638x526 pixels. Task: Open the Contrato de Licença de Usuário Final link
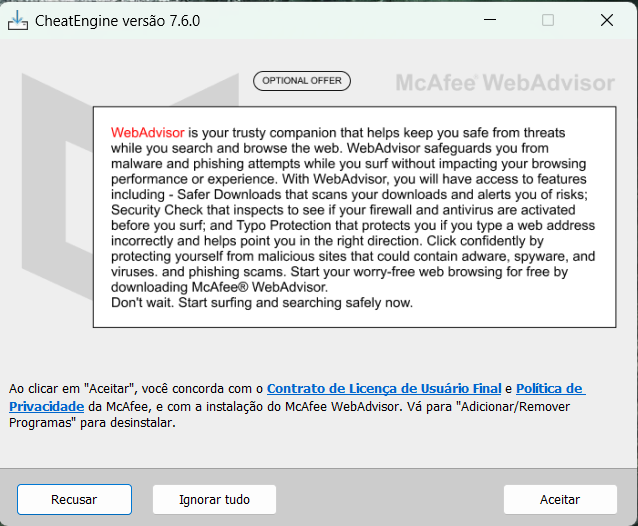pos(384,388)
